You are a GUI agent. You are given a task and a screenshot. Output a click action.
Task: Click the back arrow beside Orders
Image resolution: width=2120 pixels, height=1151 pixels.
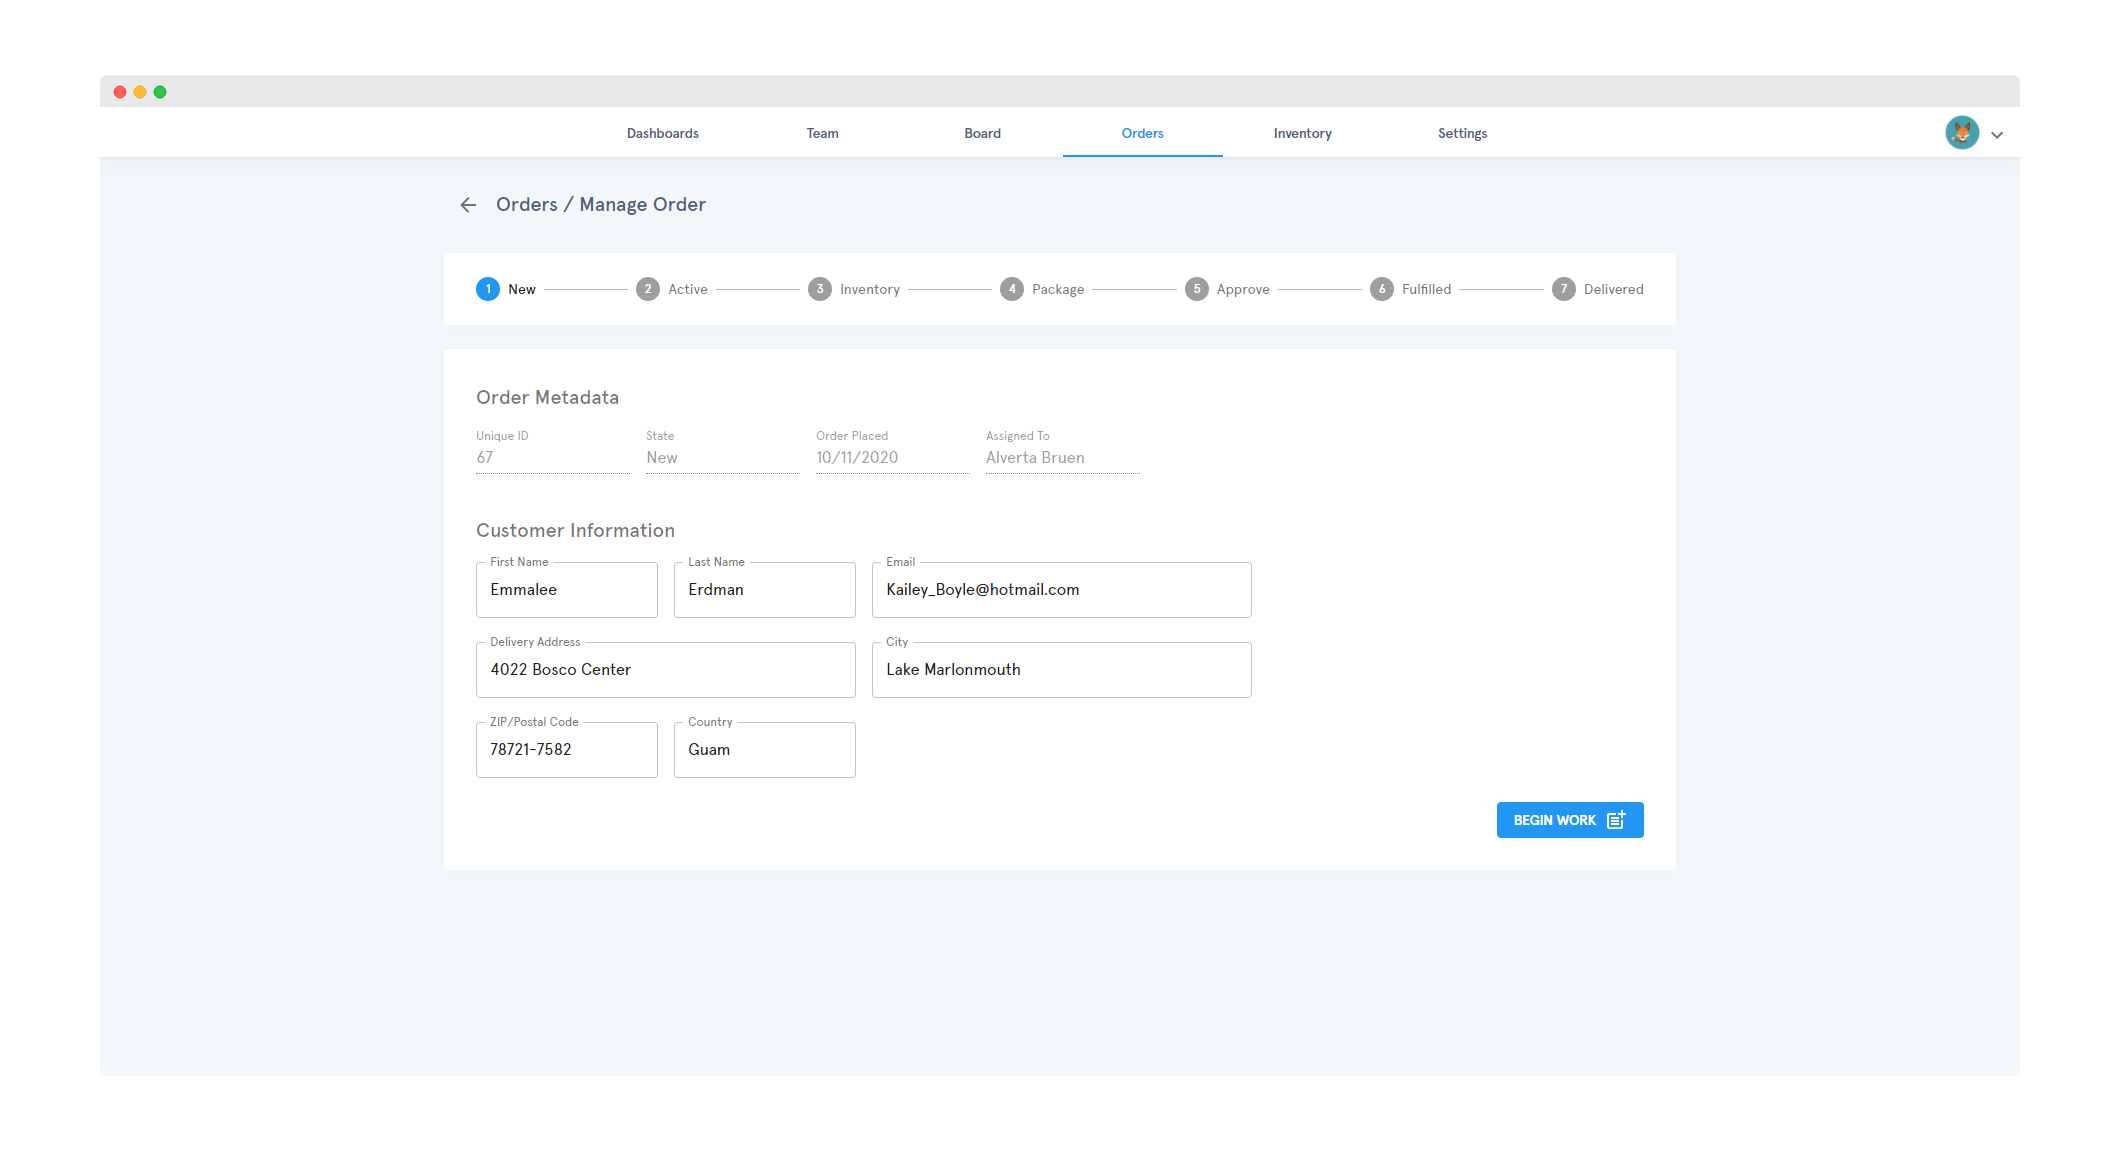[468, 205]
